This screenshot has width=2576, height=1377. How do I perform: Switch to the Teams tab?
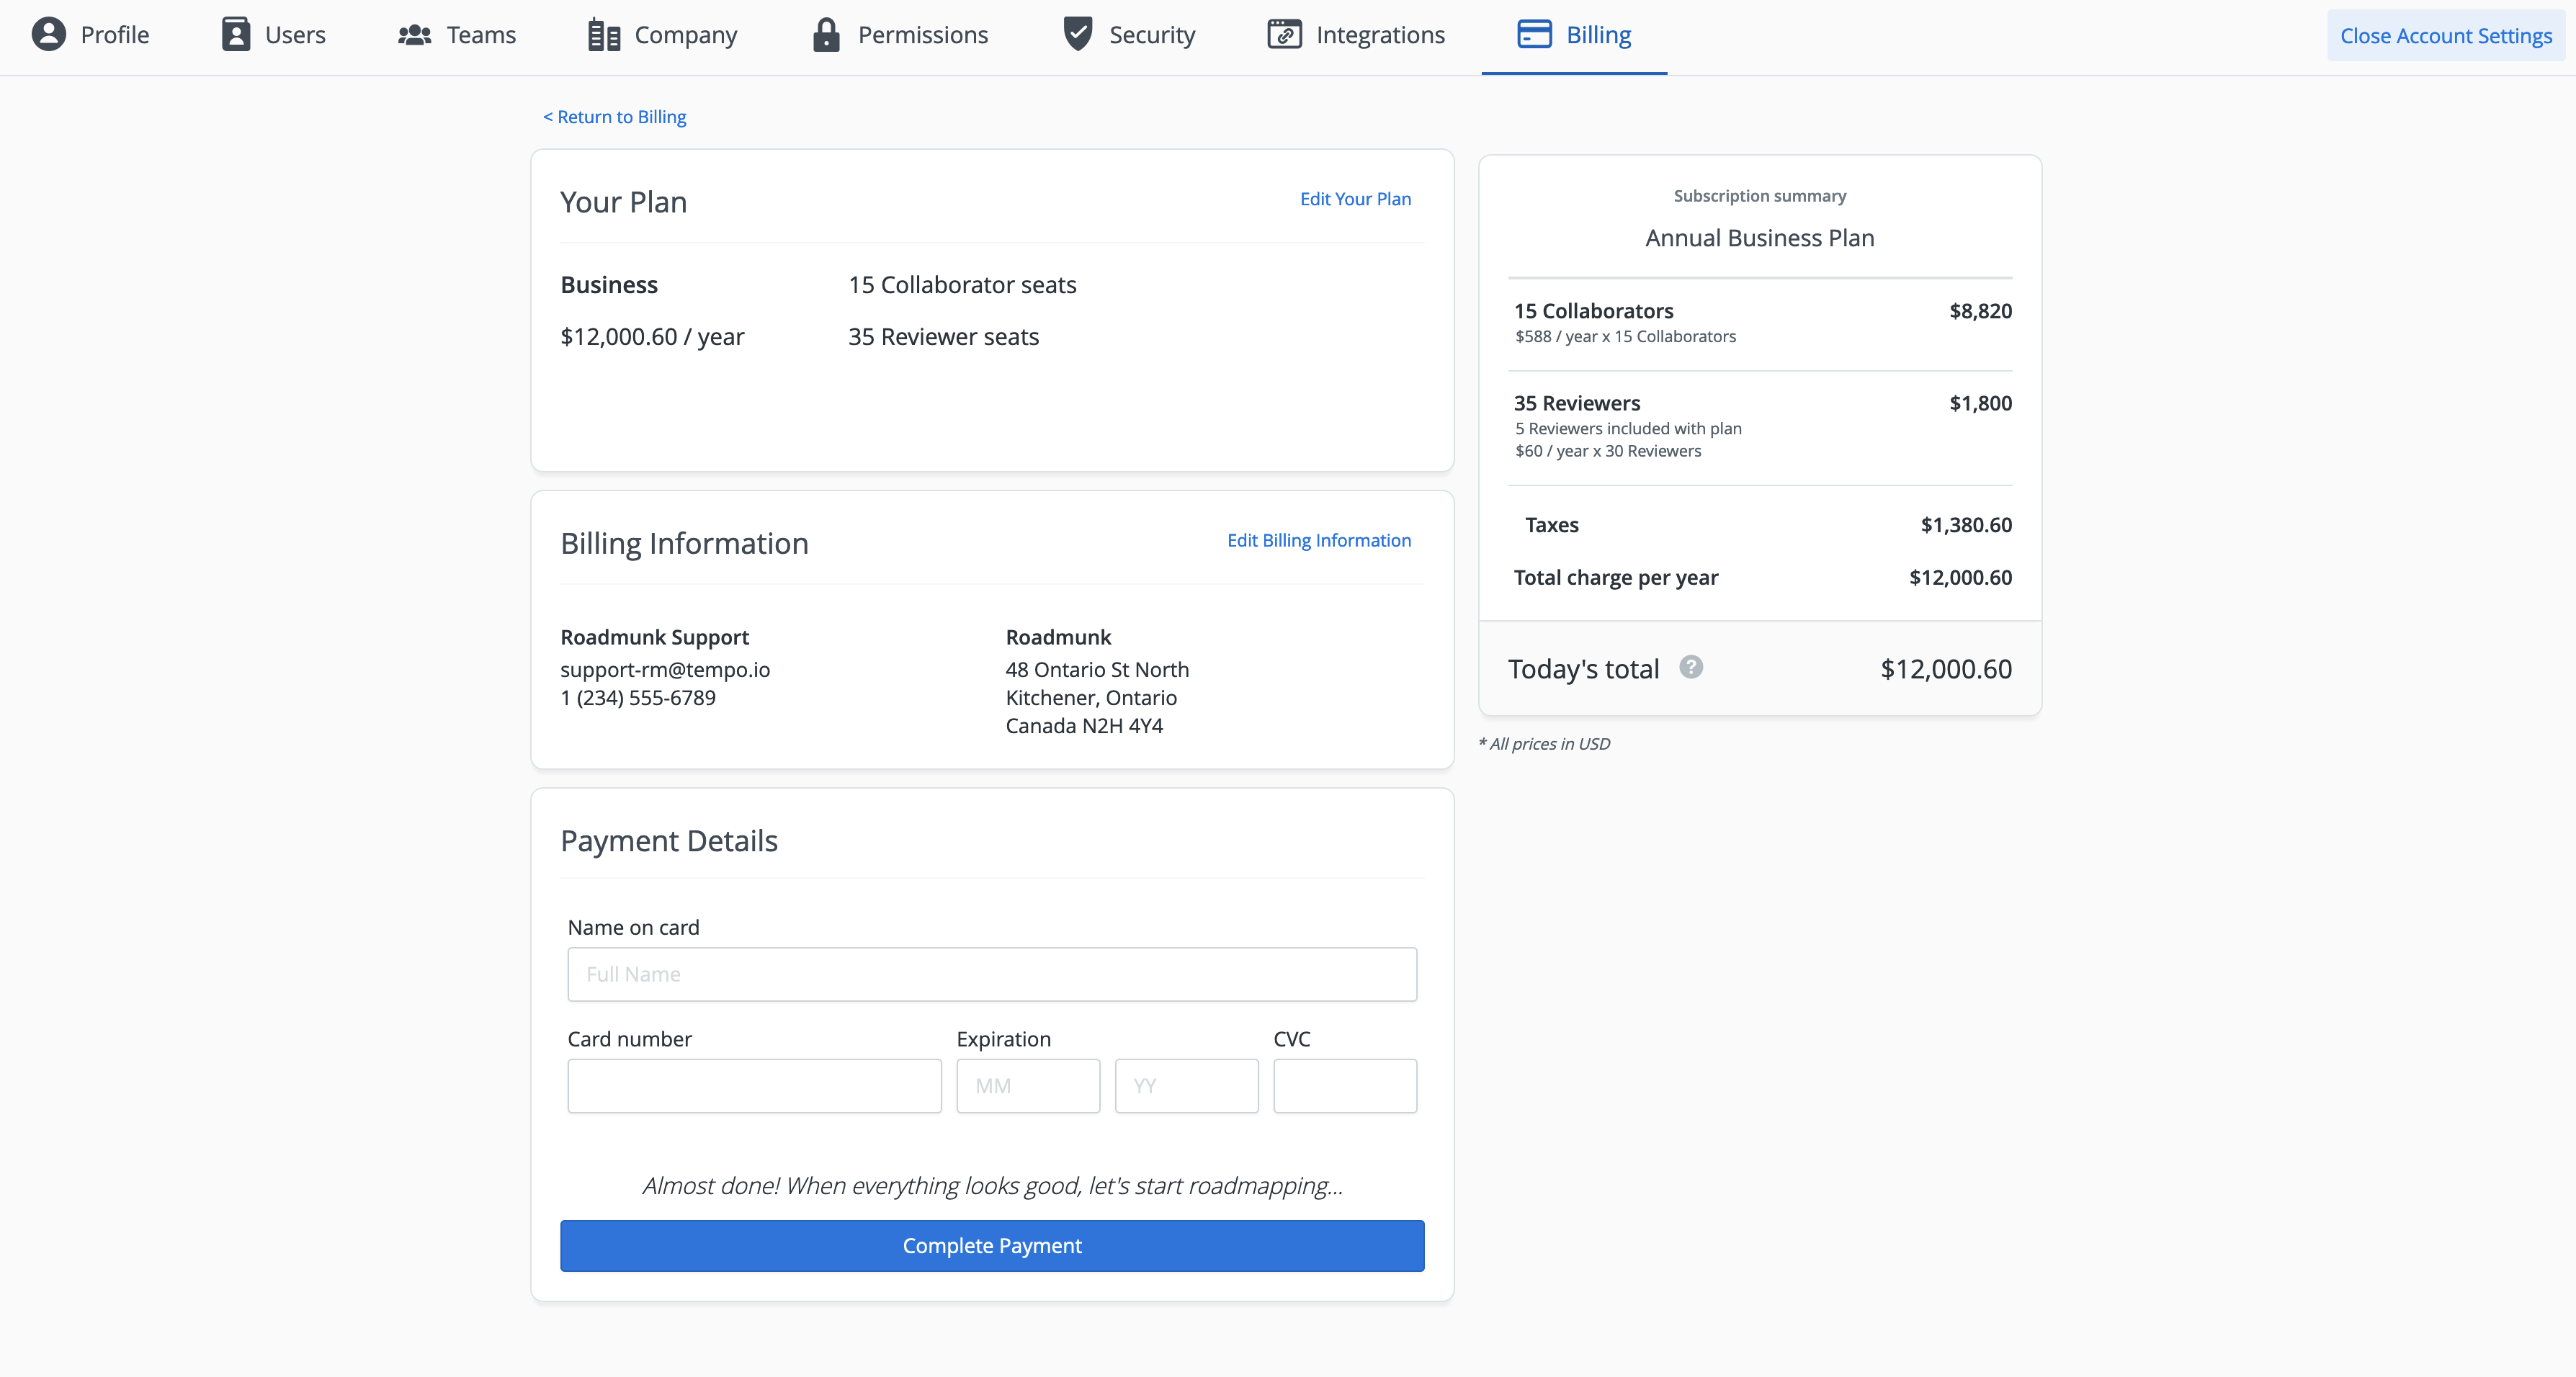point(480,35)
